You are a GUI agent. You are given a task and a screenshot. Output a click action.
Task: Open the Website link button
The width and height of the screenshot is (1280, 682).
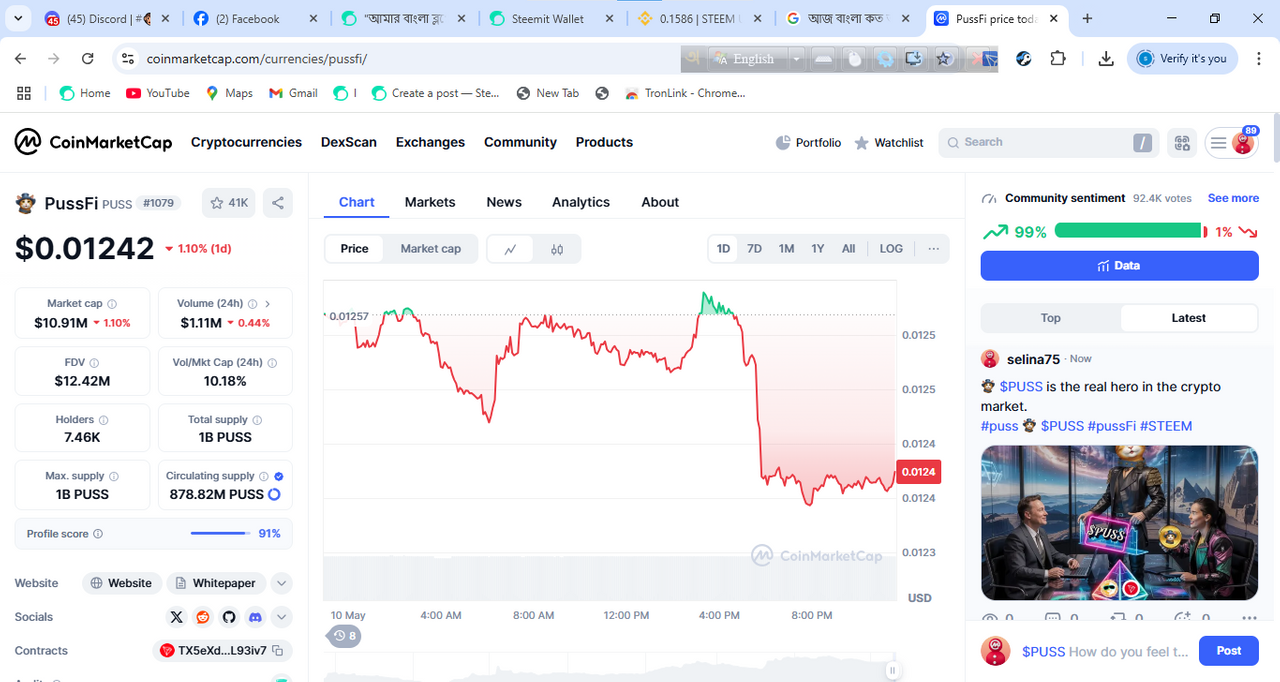(122, 583)
